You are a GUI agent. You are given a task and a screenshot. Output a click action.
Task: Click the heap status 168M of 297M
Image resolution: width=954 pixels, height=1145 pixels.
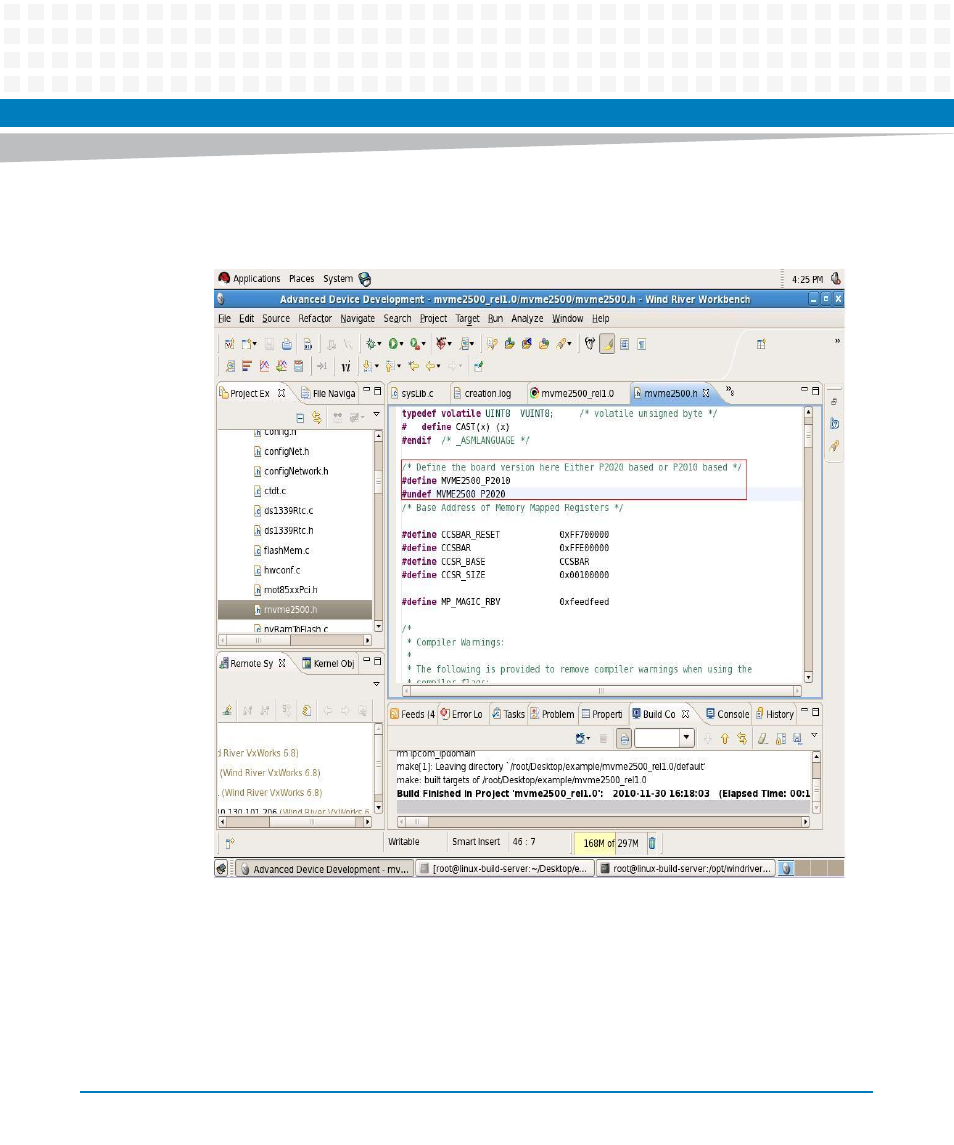(611, 843)
